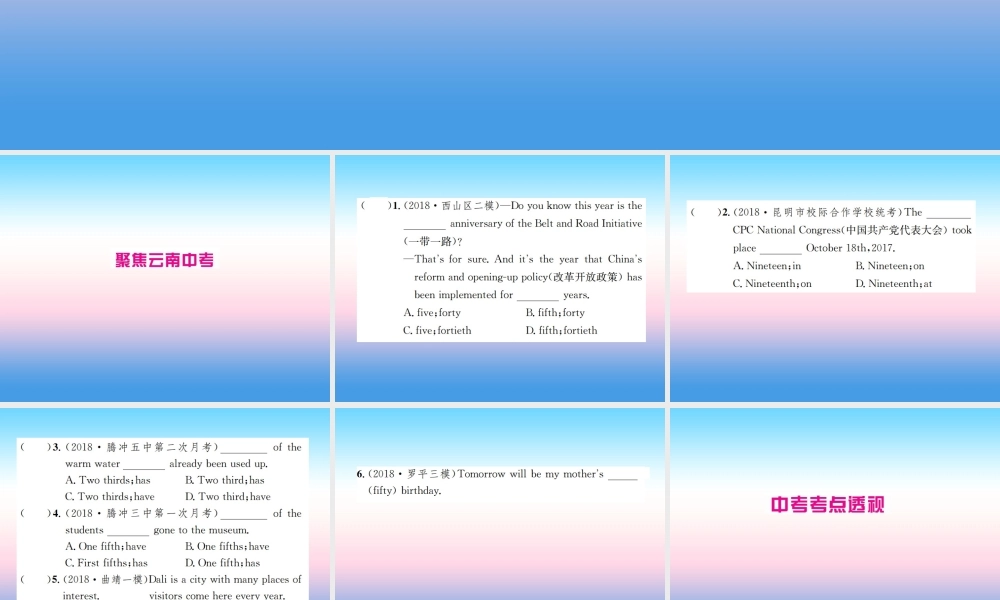Click the answer bracket of question 1
The height and width of the screenshot is (600, 1000).
coord(376,205)
